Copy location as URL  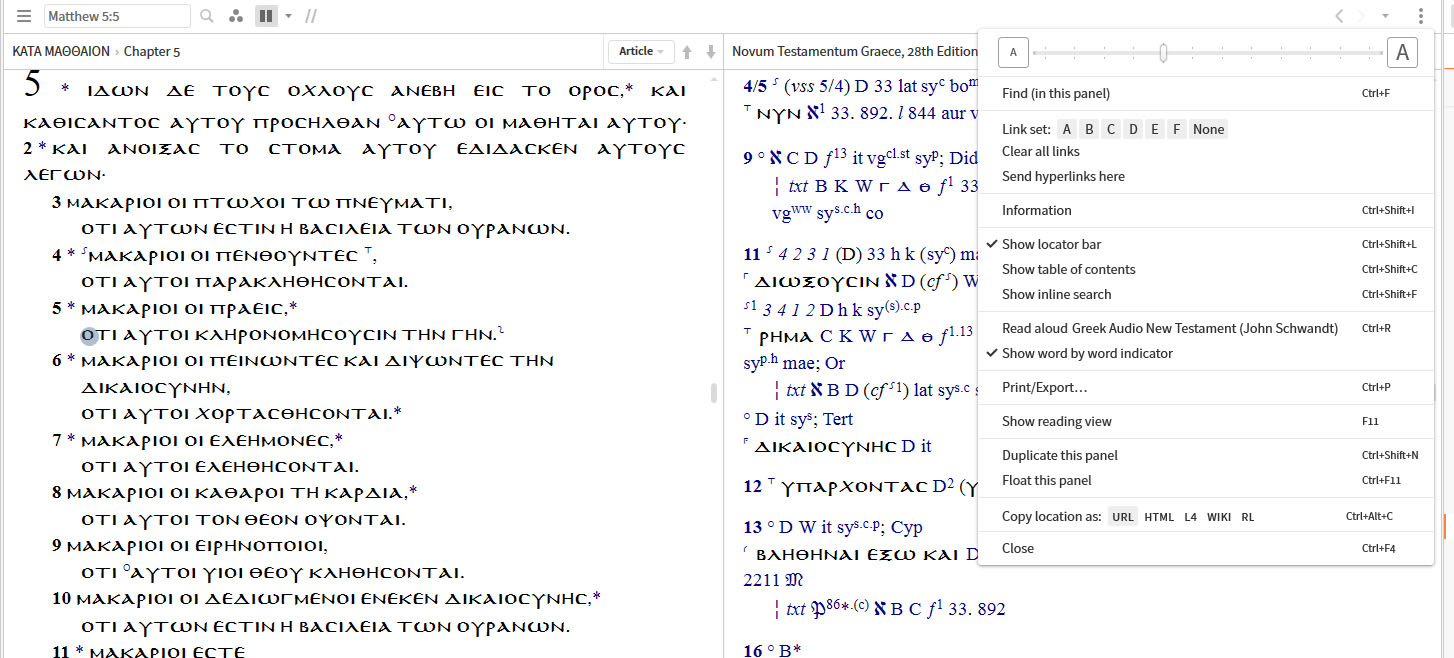point(1123,517)
